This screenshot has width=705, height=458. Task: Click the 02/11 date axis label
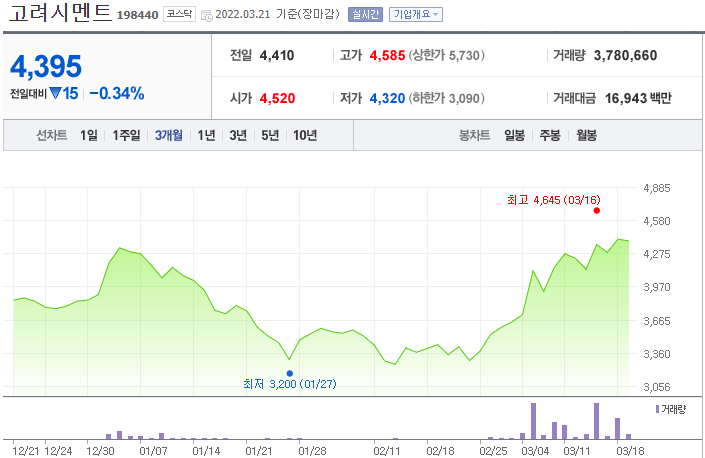click(387, 451)
